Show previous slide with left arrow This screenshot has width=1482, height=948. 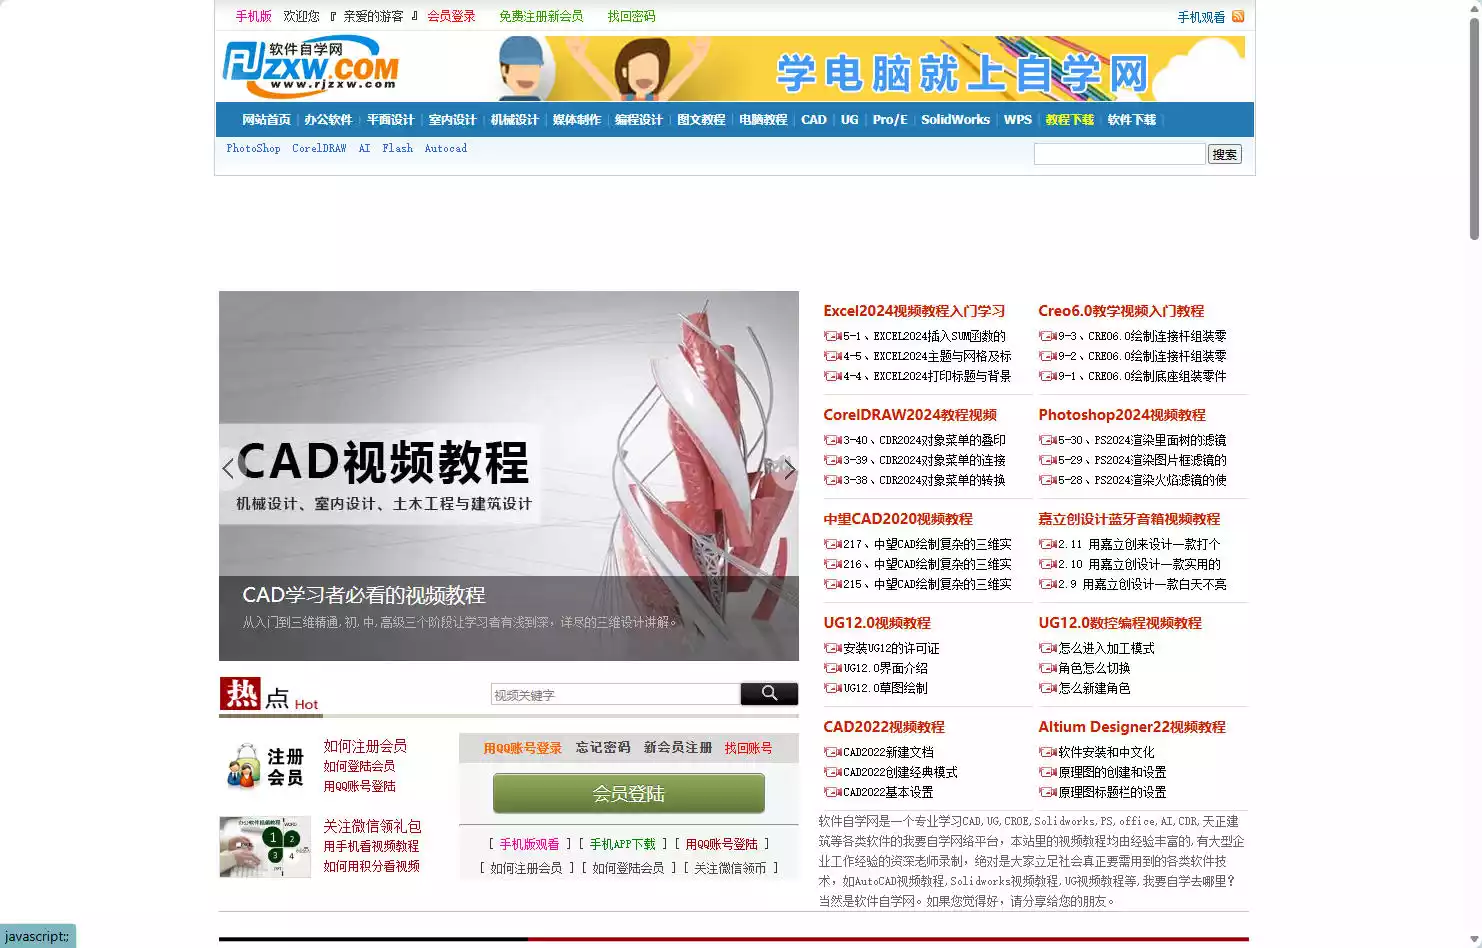pos(228,468)
